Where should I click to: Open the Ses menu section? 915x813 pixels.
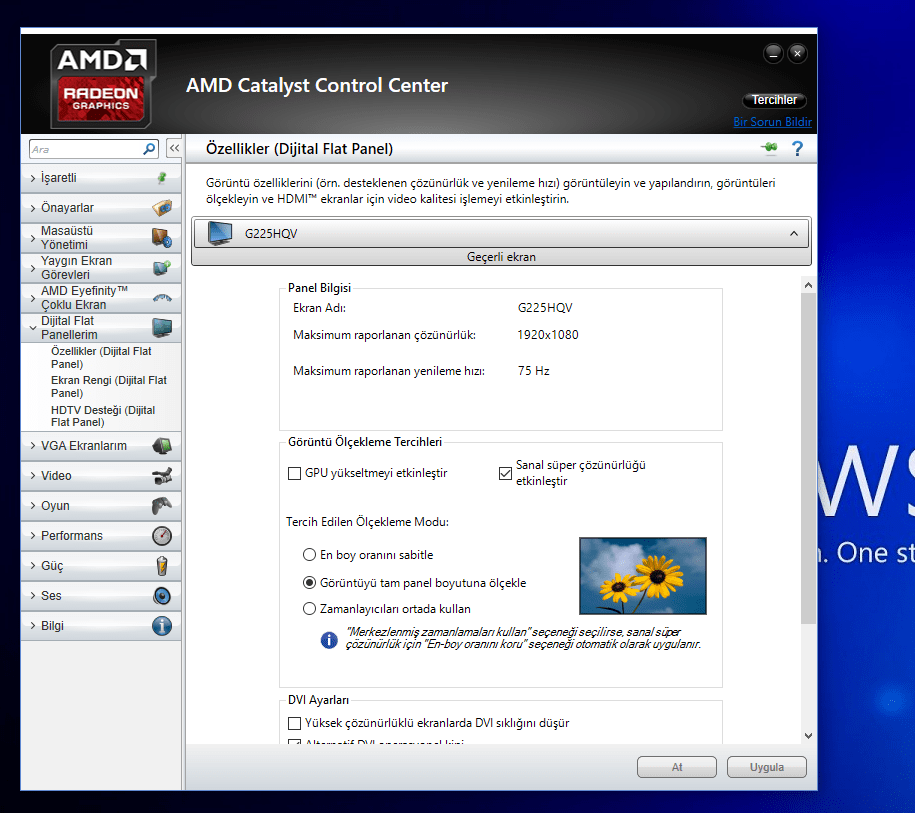tap(101, 596)
